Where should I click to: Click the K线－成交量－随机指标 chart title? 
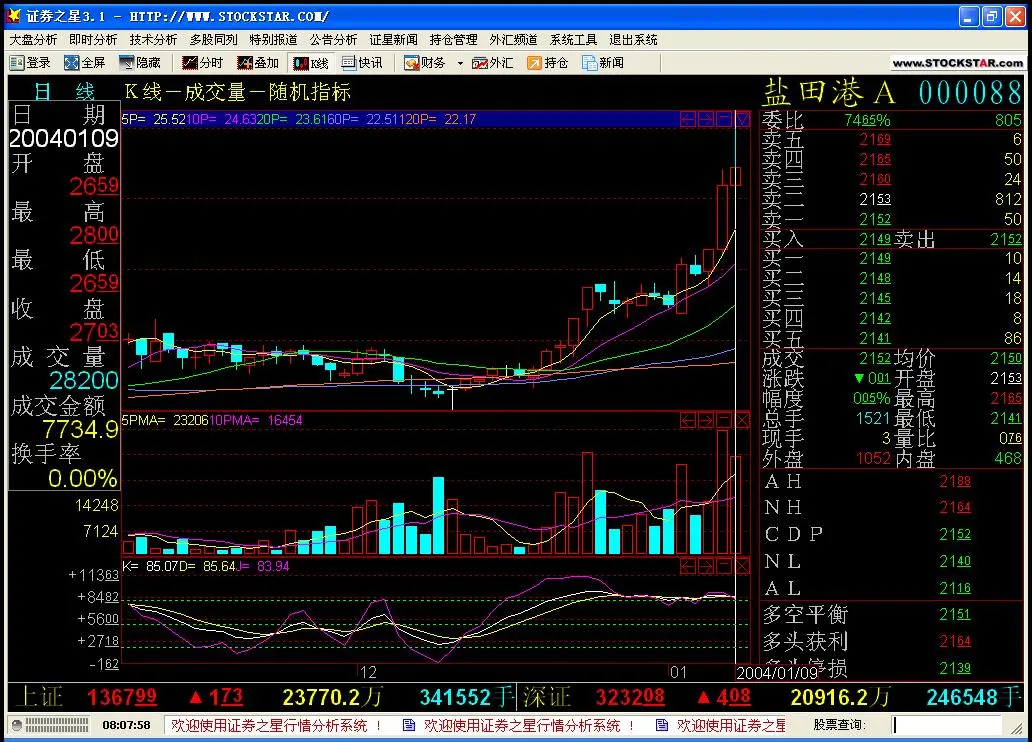238,92
